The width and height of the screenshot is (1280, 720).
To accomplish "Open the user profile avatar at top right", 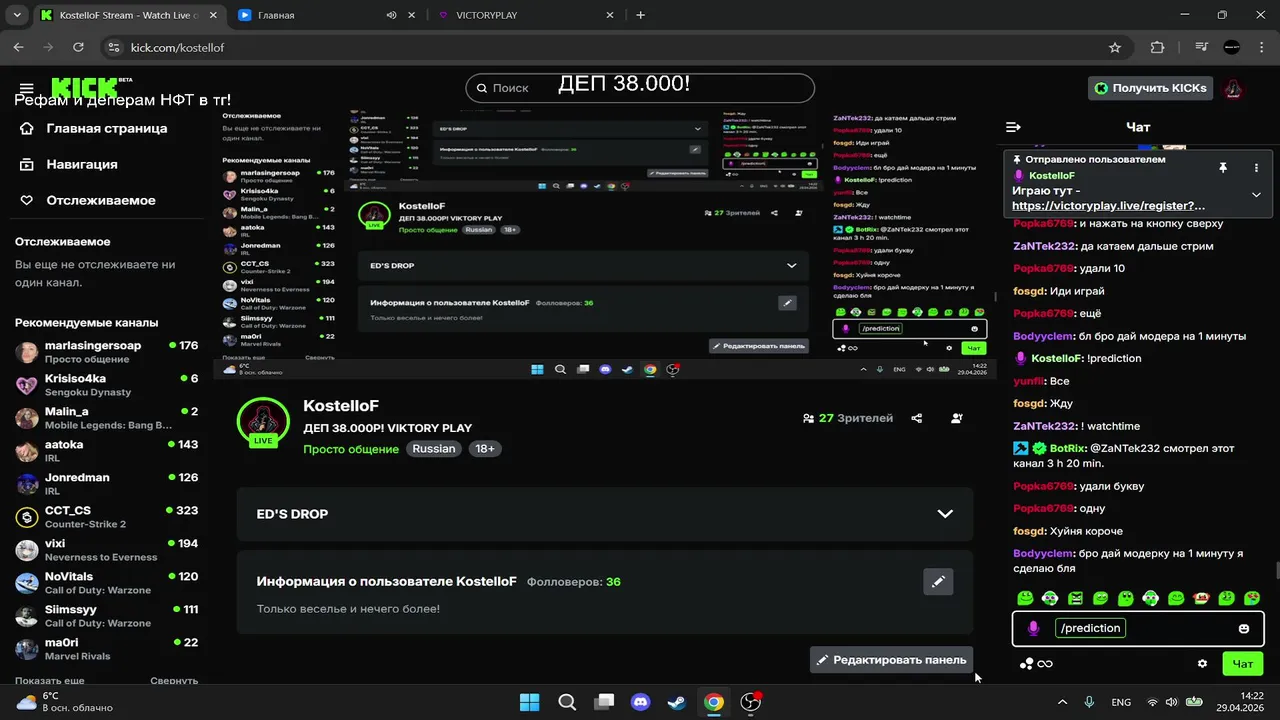I will click(x=1234, y=88).
